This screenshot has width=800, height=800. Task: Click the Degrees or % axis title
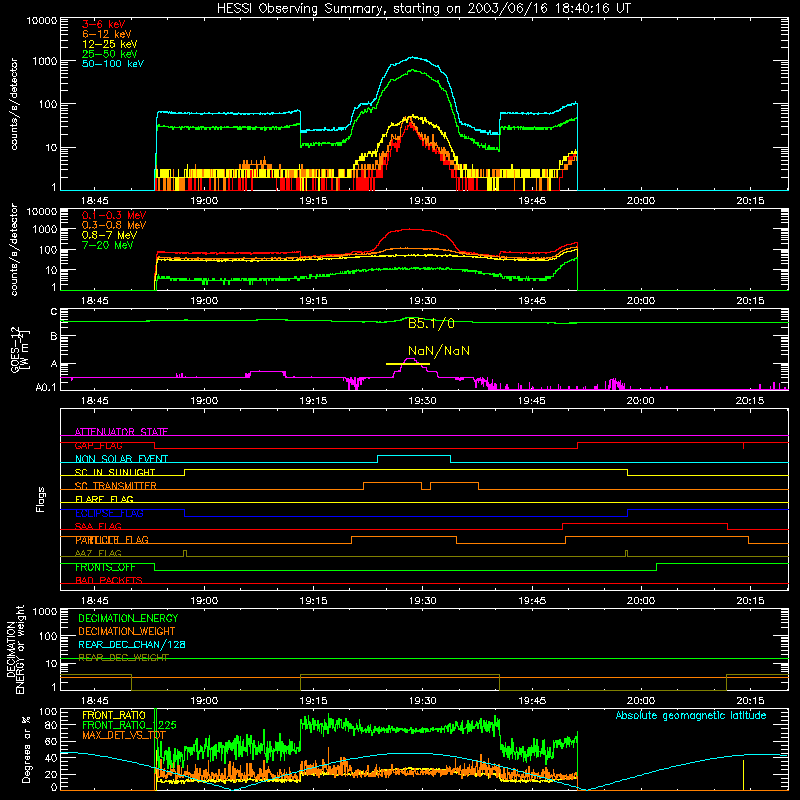(26, 749)
